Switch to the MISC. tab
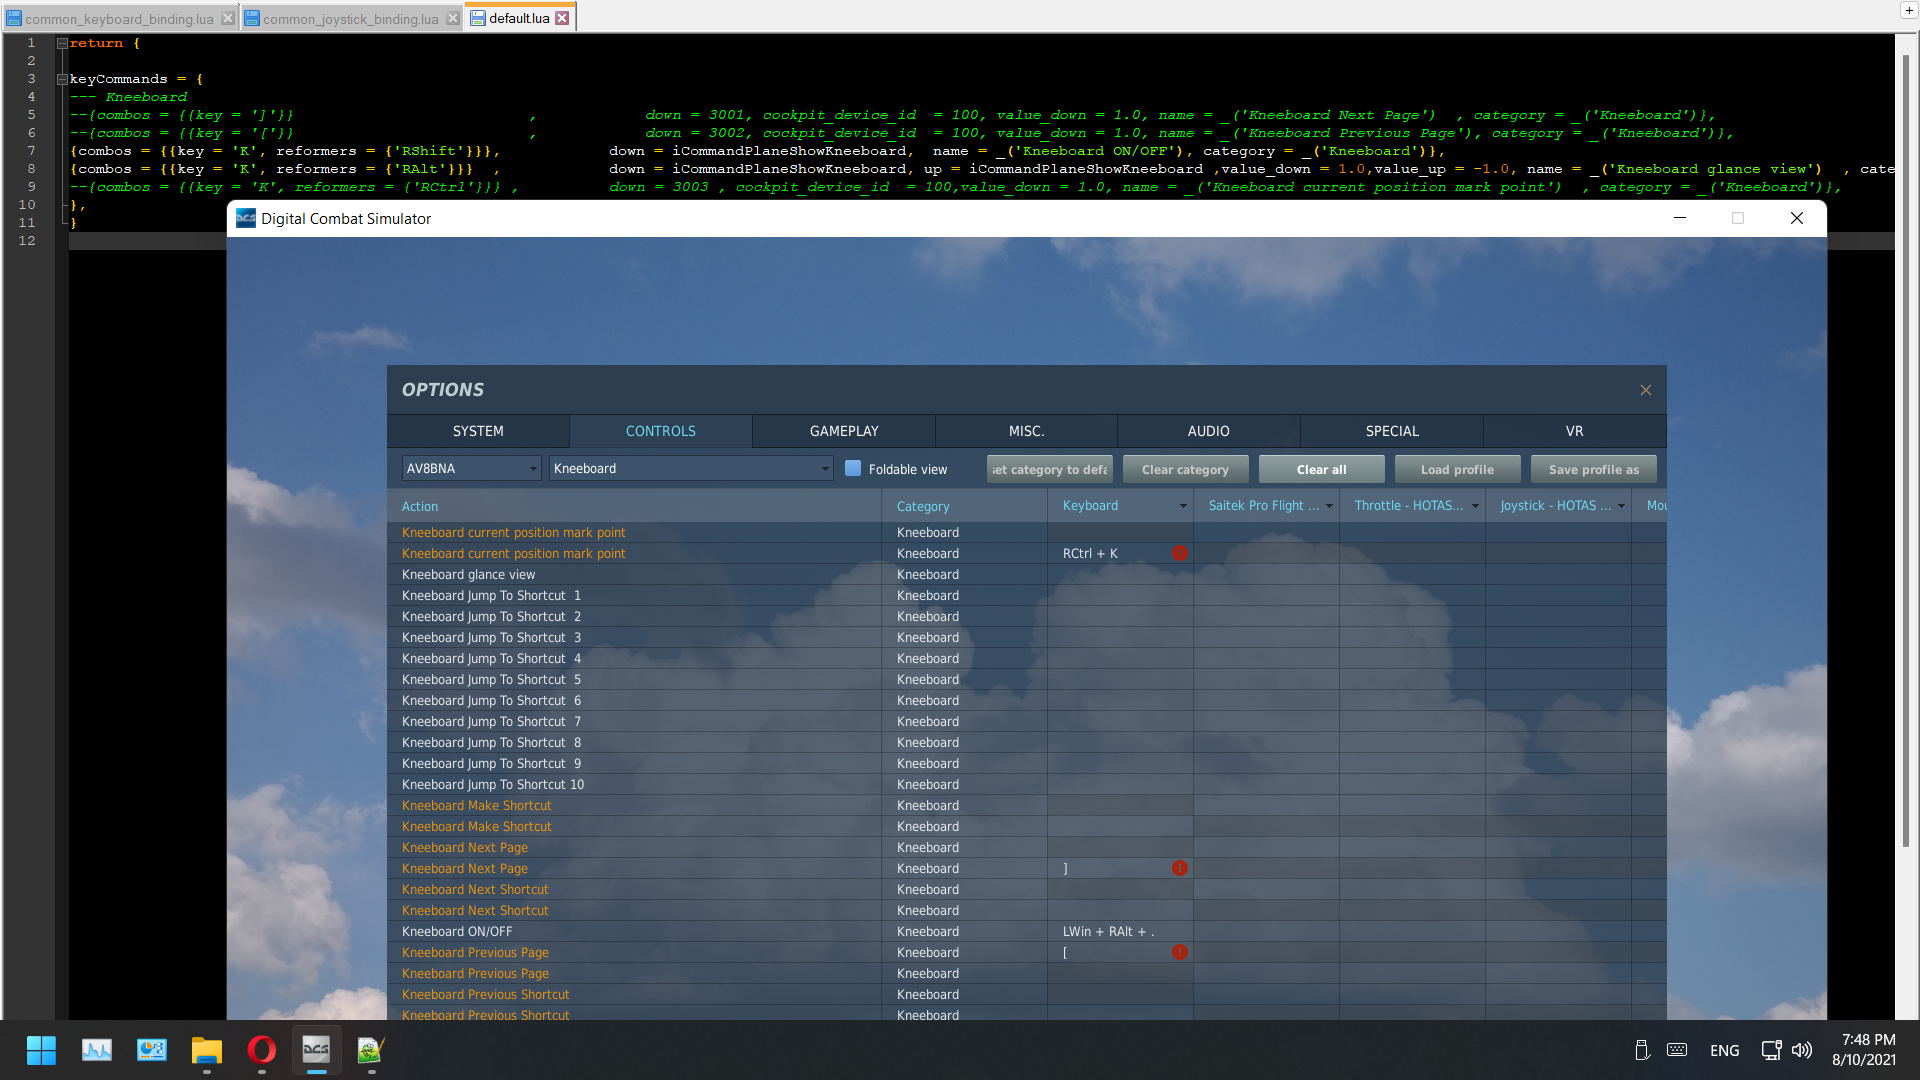1920x1080 pixels. [x=1026, y=431]
